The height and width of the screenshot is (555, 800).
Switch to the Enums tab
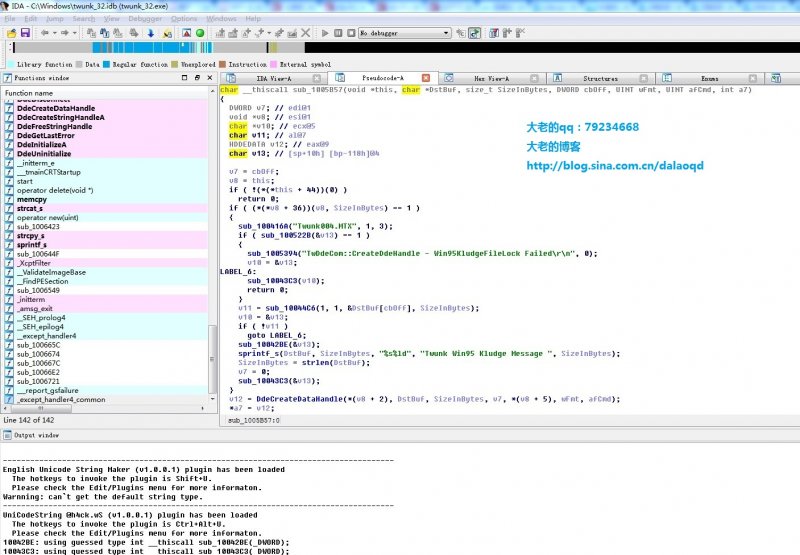click(x=709, y=79)
